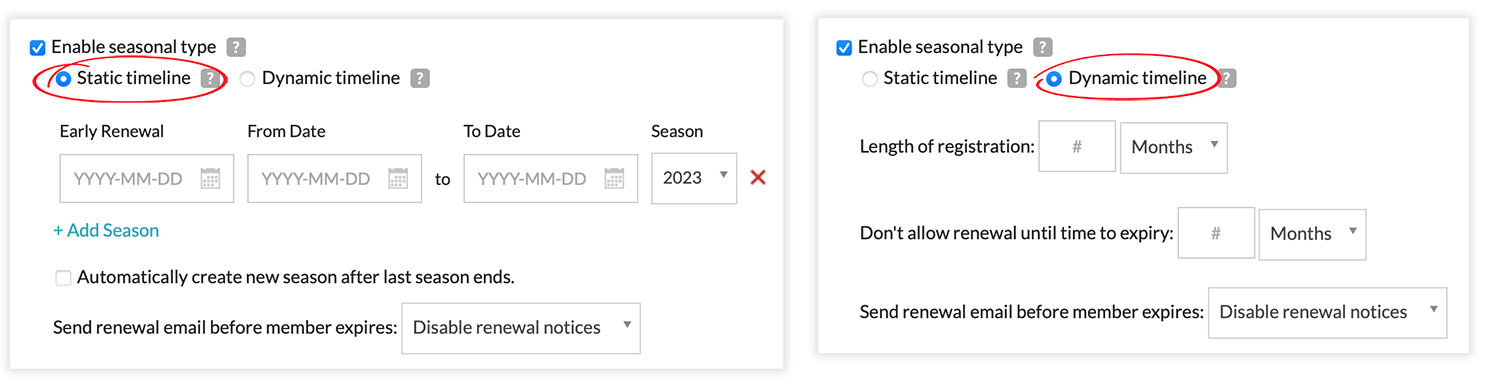Select Dynamic timeline radio in left panel

tap(247, 78)
